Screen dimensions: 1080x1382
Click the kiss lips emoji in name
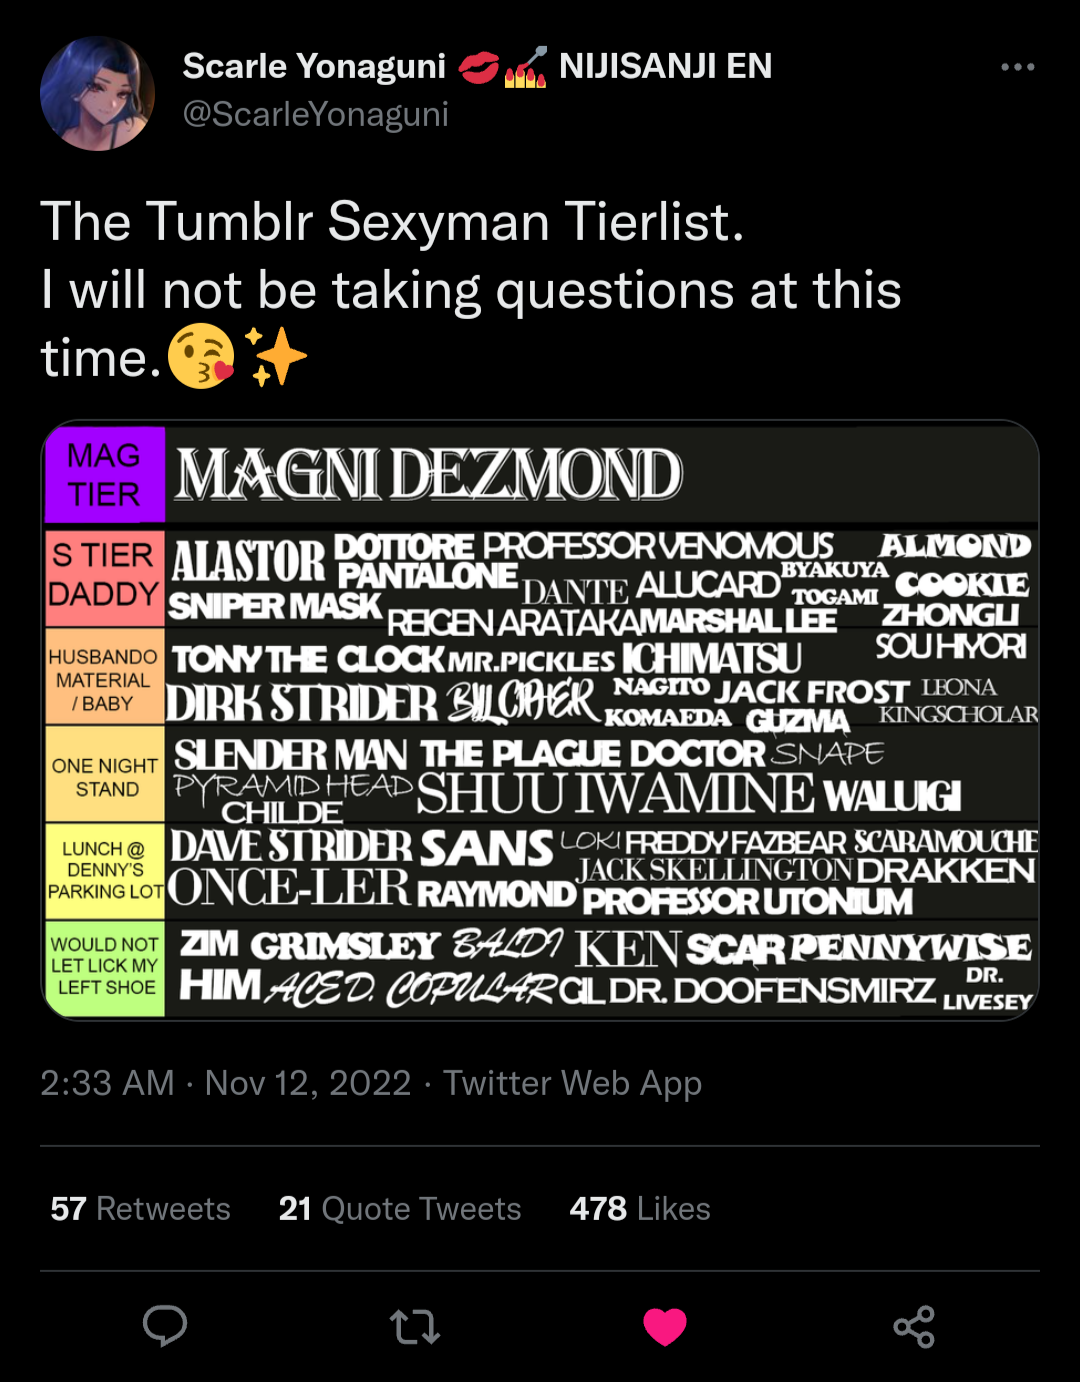(479, 68)
